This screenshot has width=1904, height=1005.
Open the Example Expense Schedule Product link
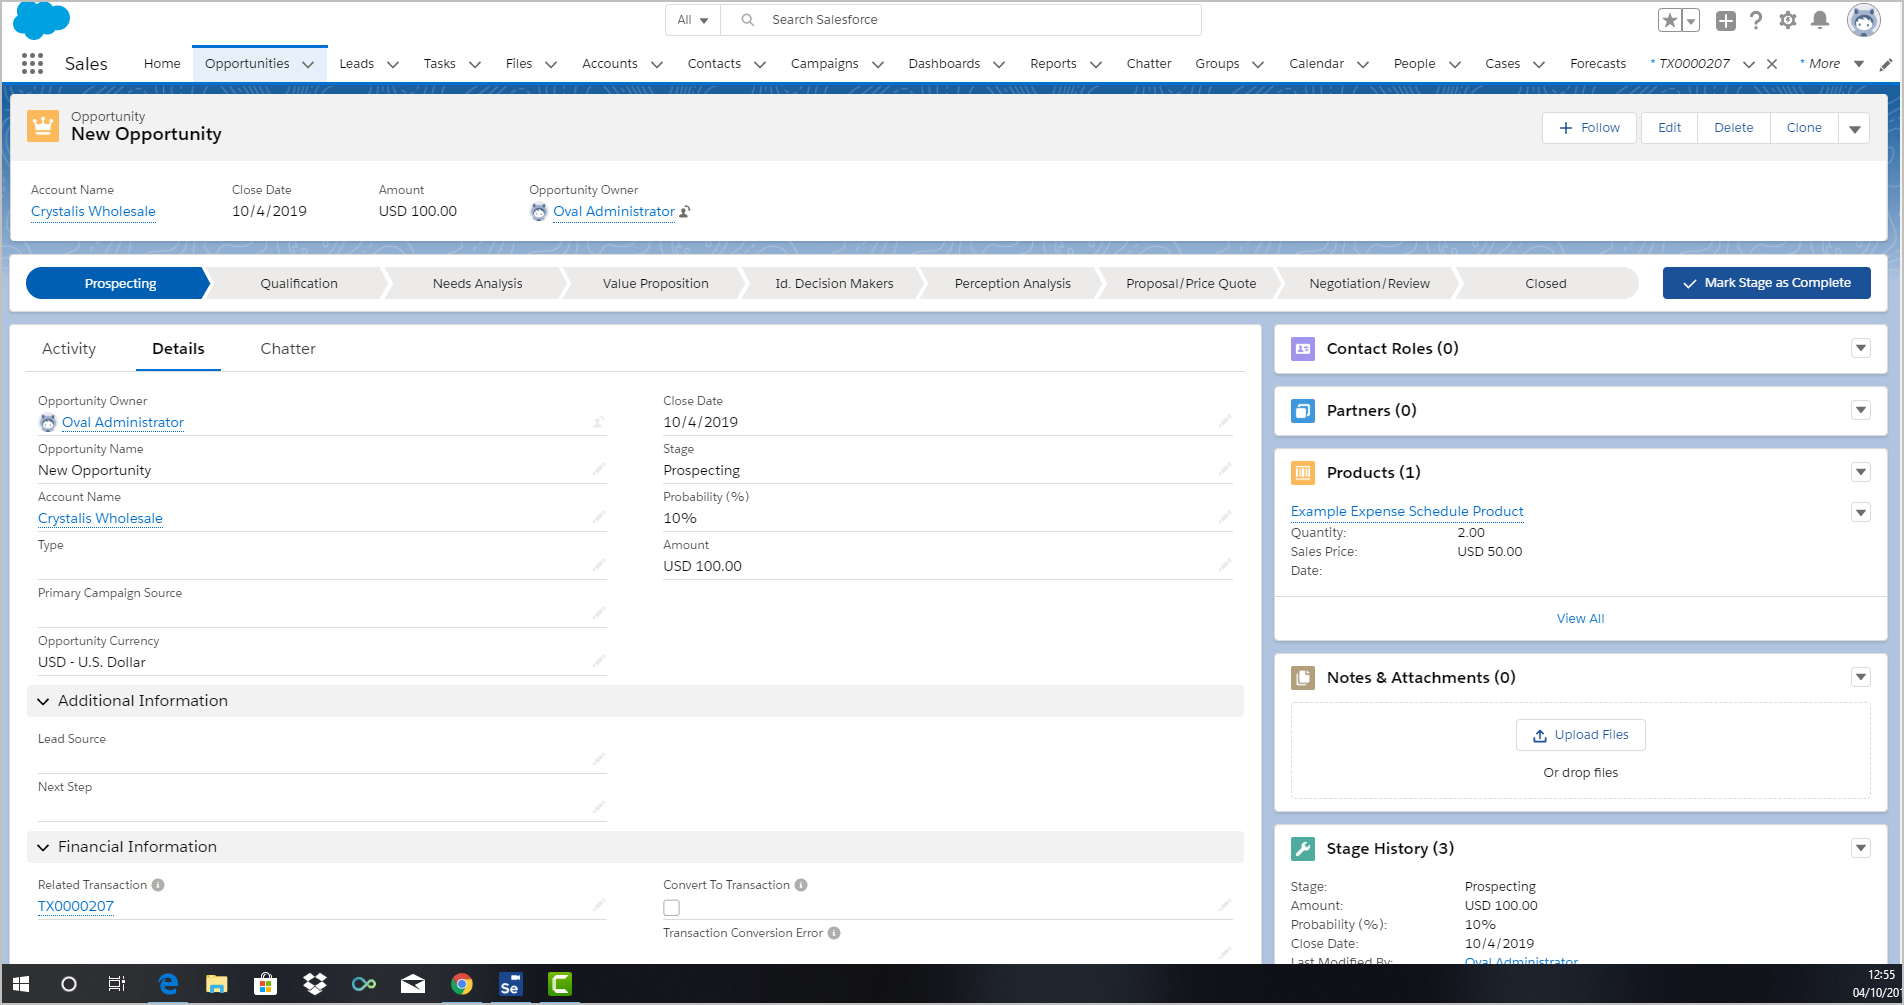pyautogui.click(x=1407, y=512)
